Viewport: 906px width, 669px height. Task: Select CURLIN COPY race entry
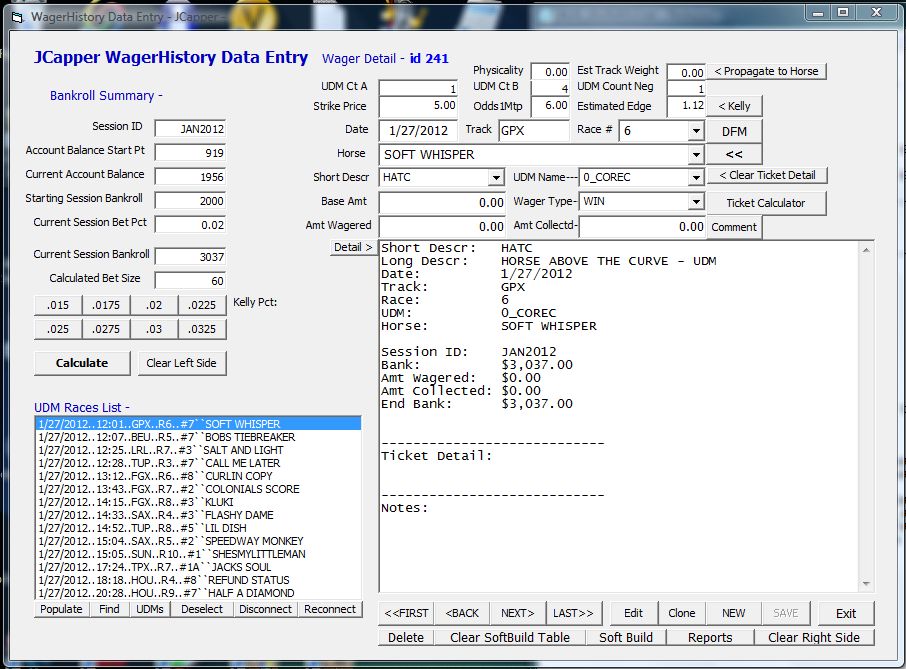[x=198, y=476]
